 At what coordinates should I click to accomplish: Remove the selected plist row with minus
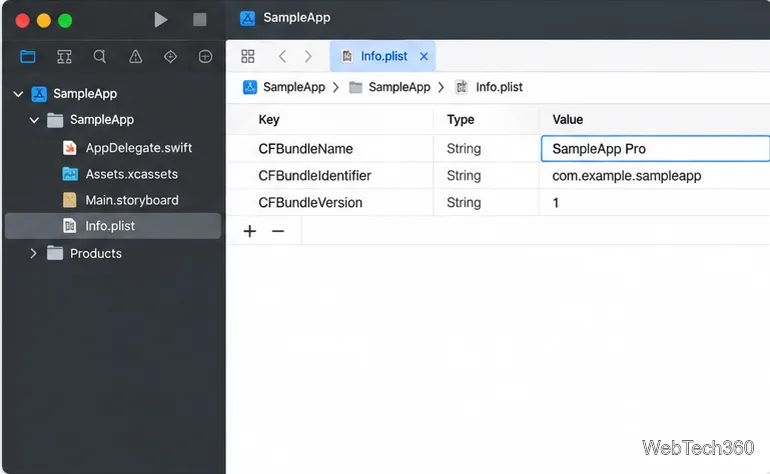click(278, 231)
